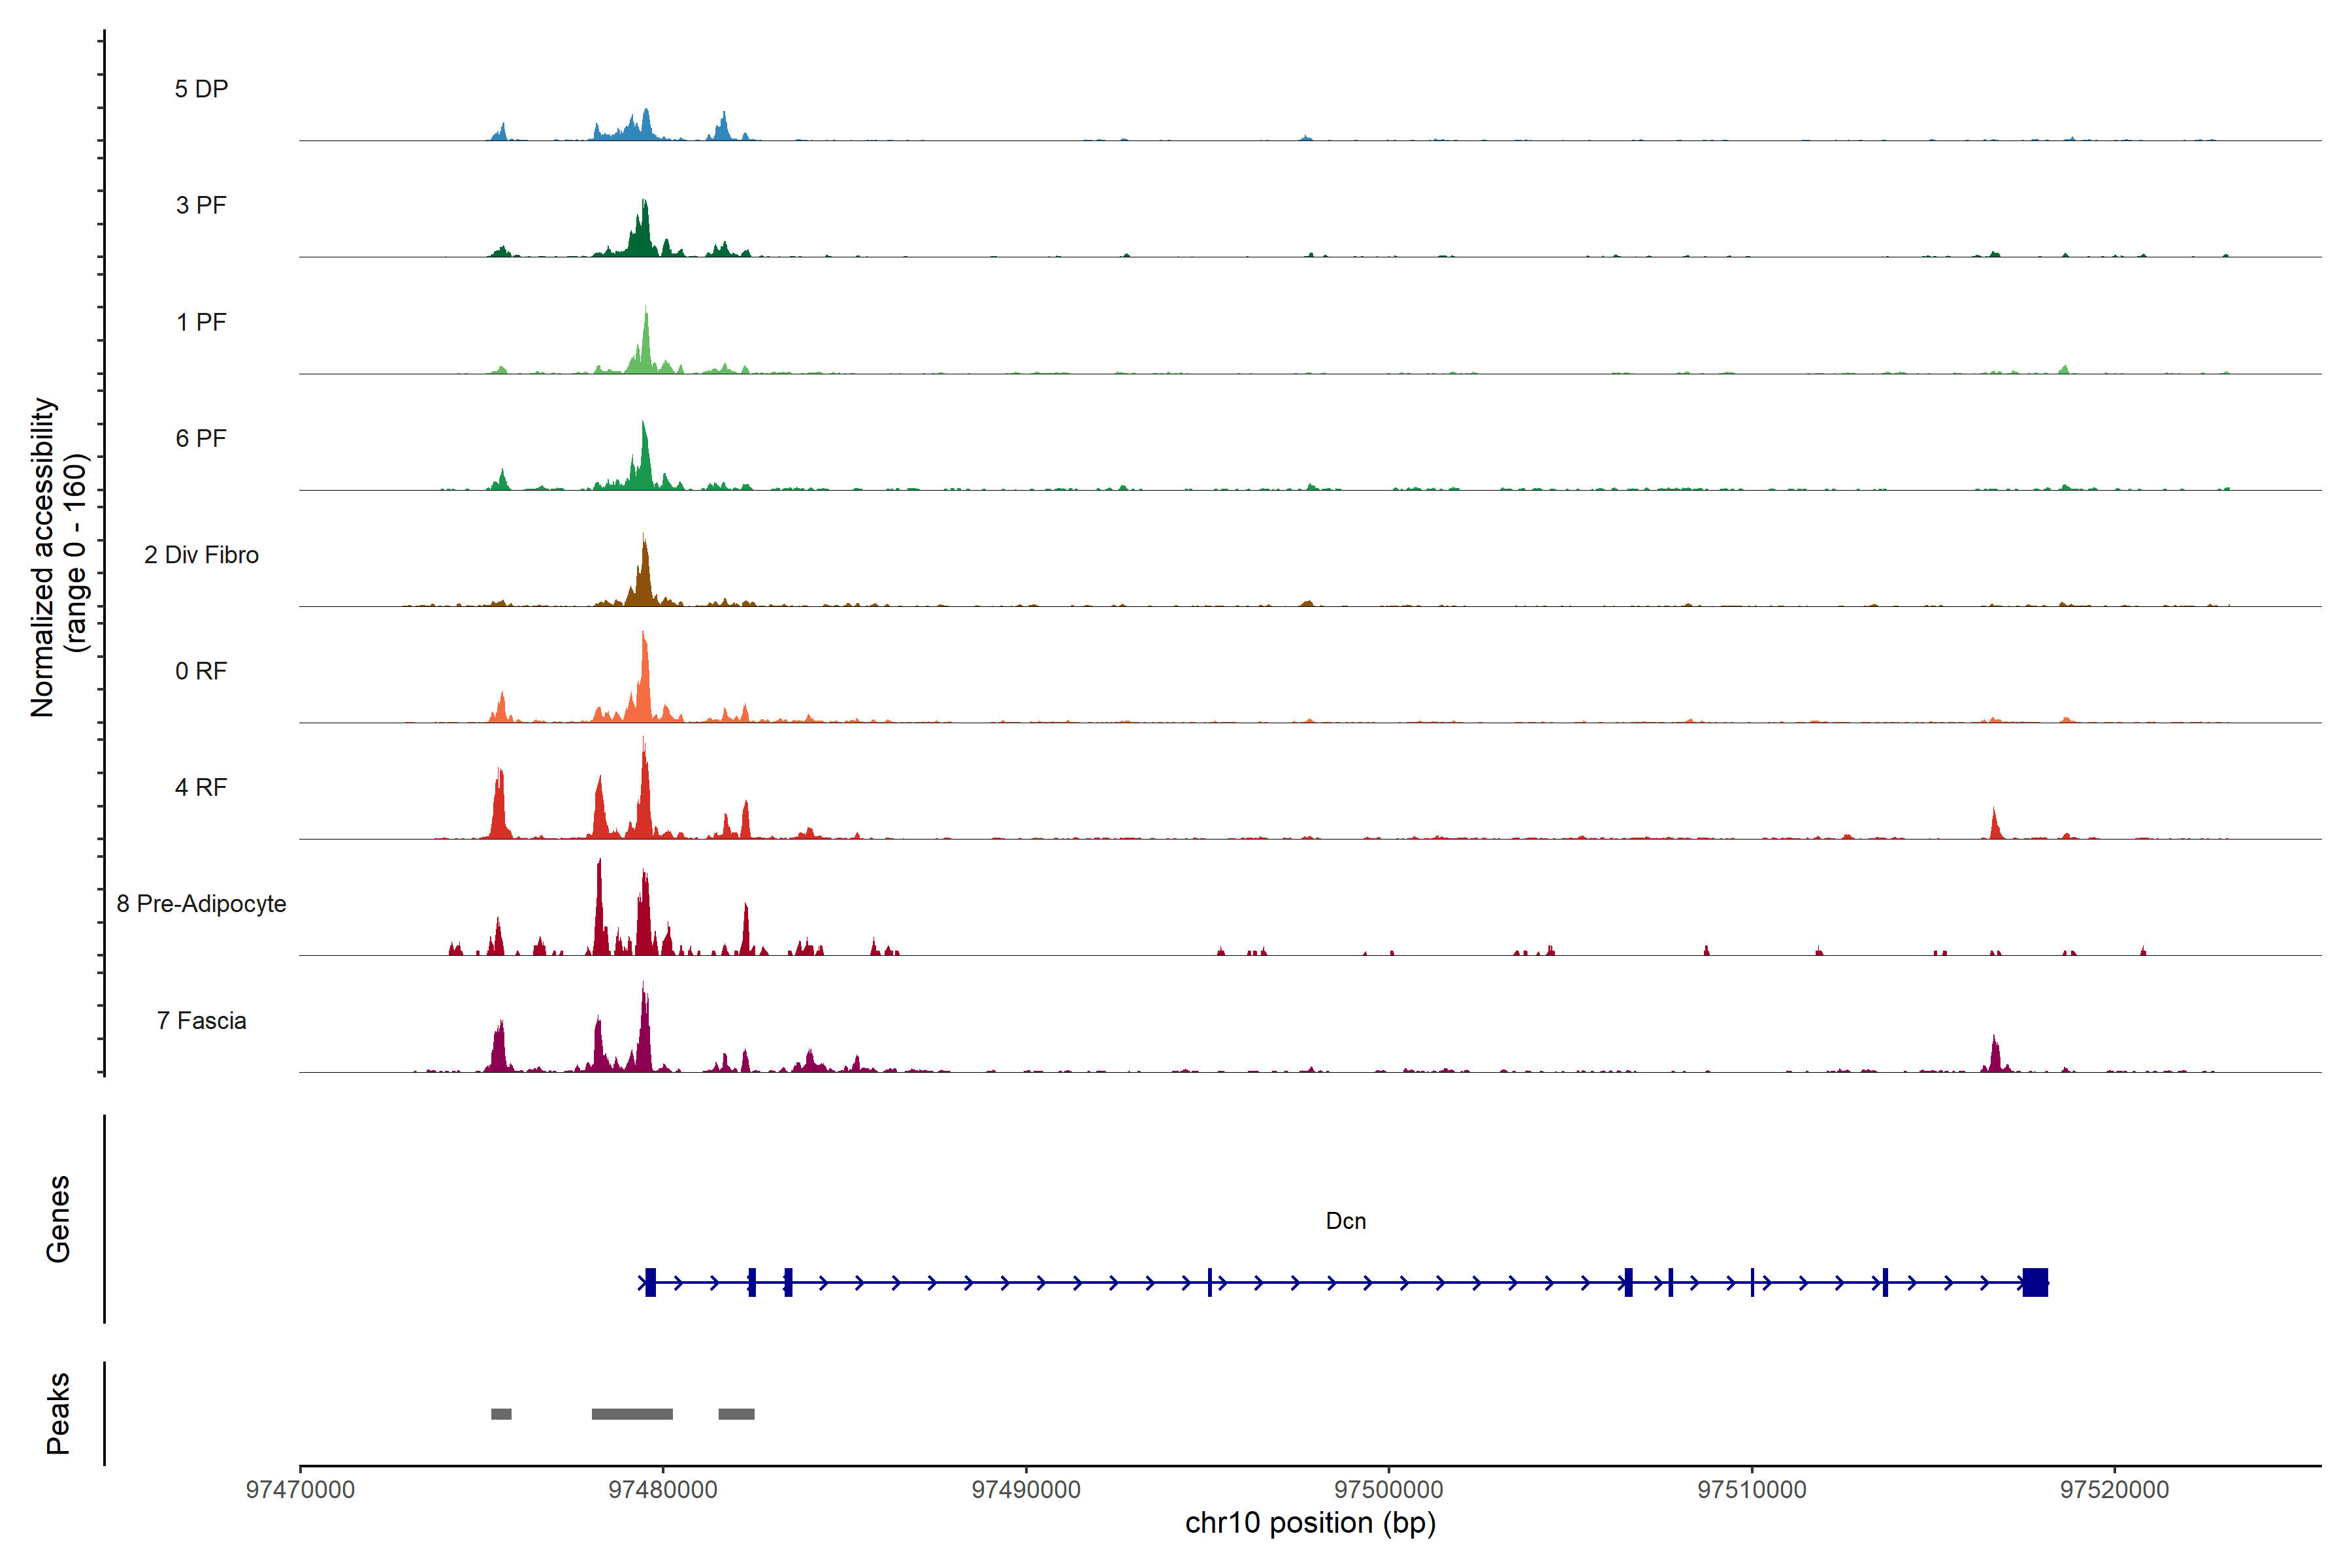Click the rightmost gray peak bar

point(736,1414)
